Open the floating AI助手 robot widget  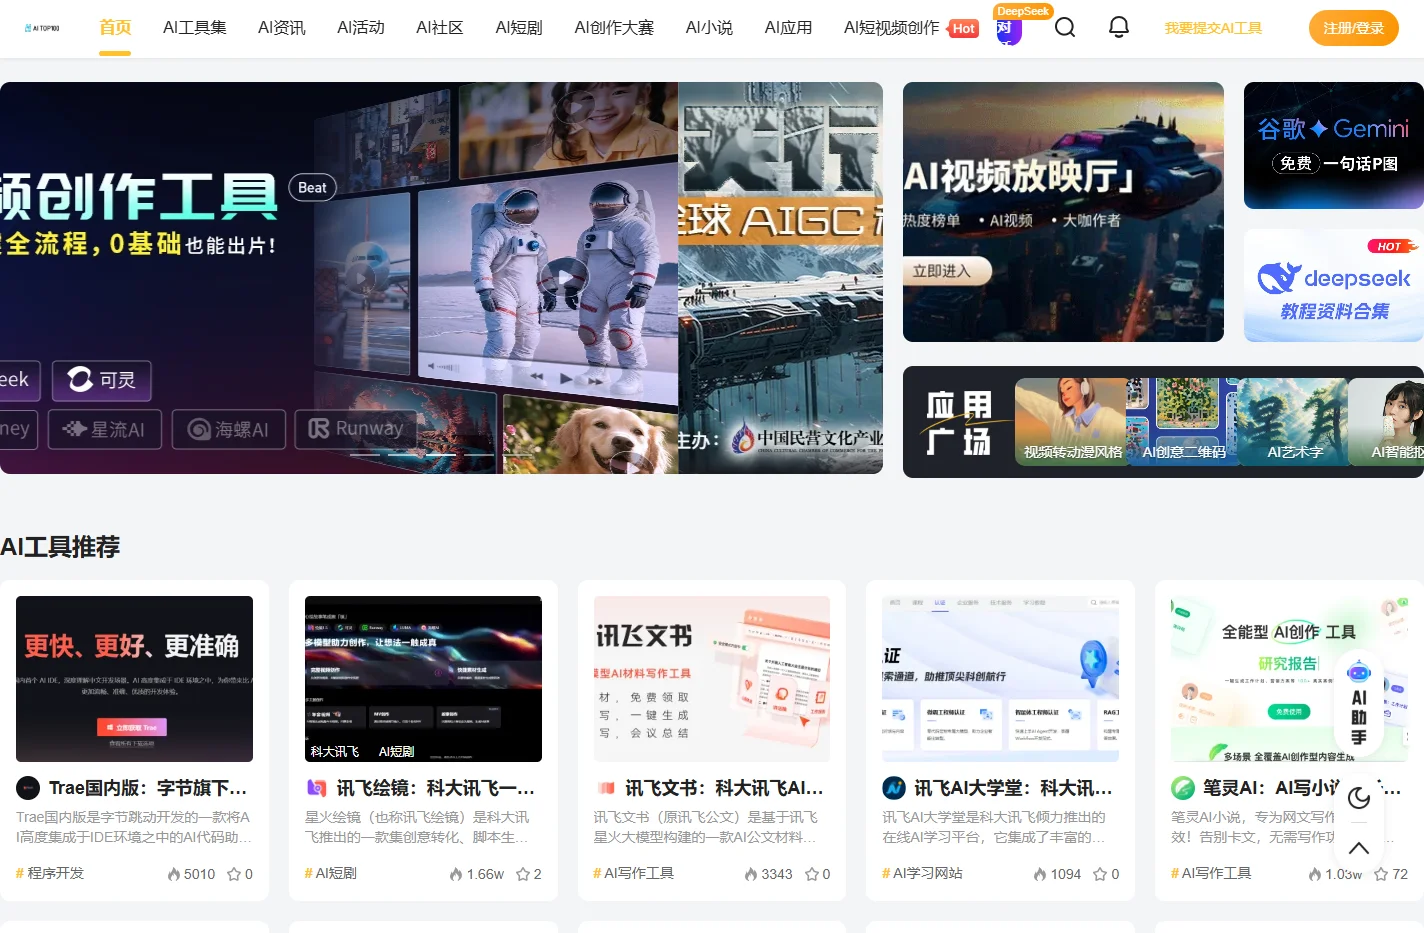(x=1359, y=703)
